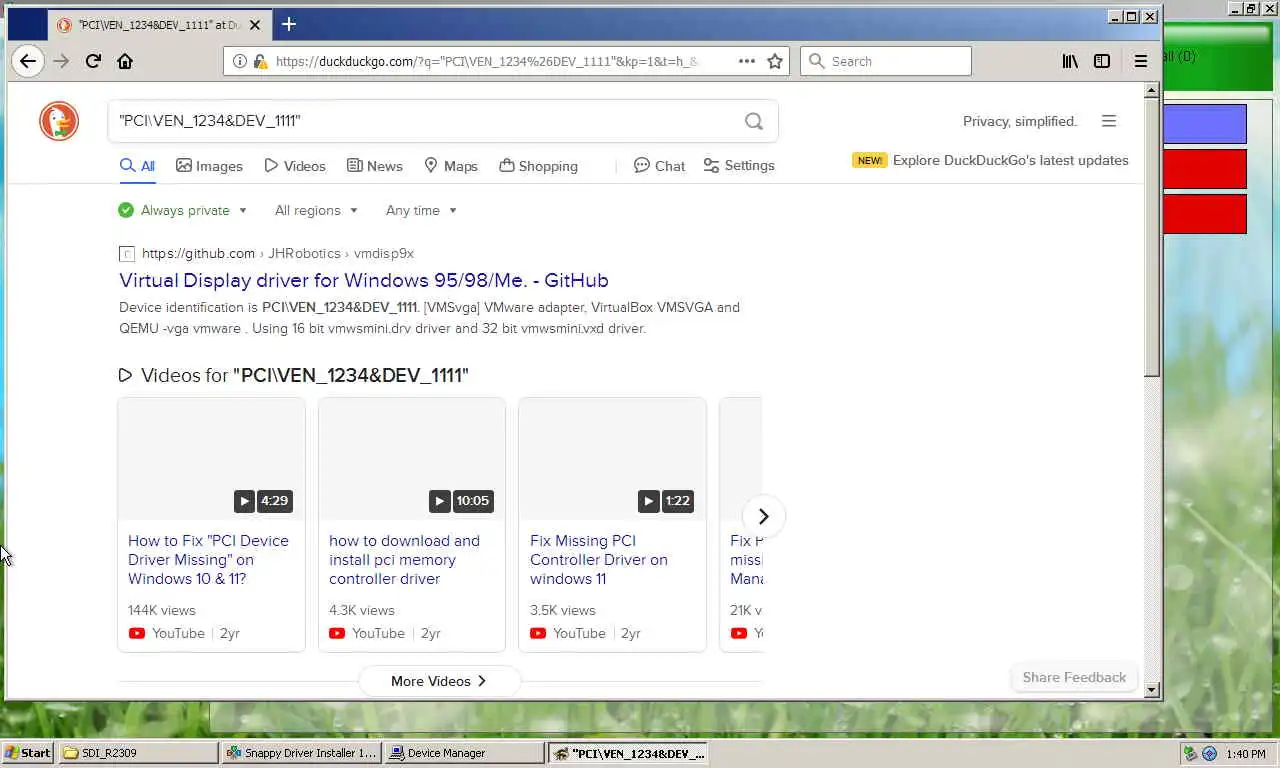The height and width of the screenshot is (768, 1280).
Task: Open How to Fix PCI Device Driver video
Action: coord(208,560)
